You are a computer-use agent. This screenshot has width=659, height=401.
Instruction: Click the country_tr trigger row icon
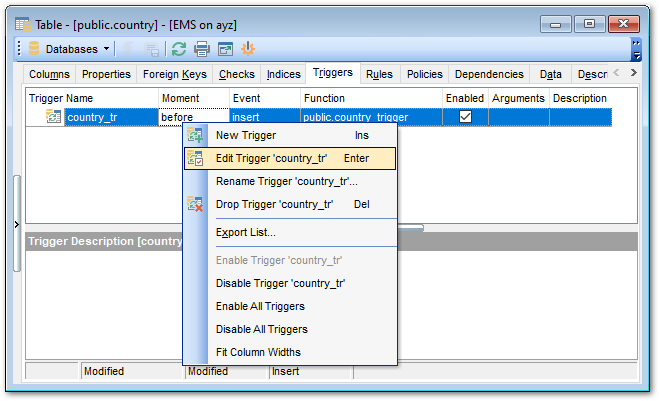pos(54,117)
